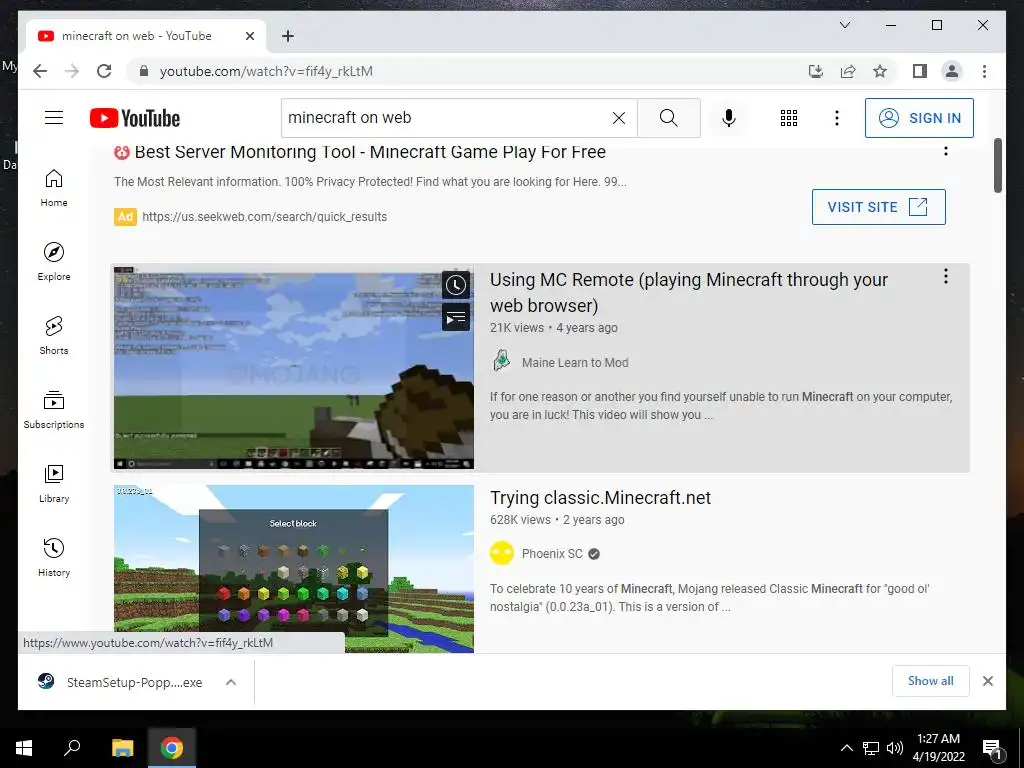Toggle the Chrome side panel
The image size is (1024, 768).
tap(920, 71)
